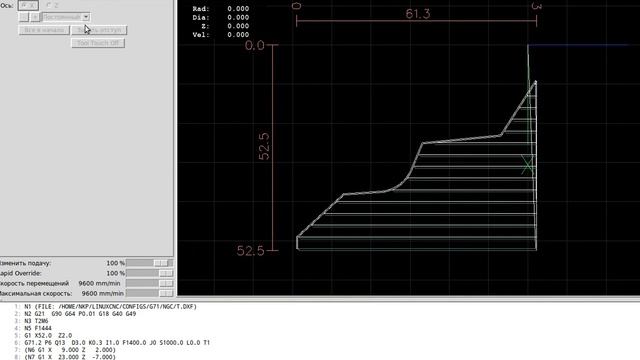Click the jog minus button
Viewport: 640px width, 360px height.
24,17
